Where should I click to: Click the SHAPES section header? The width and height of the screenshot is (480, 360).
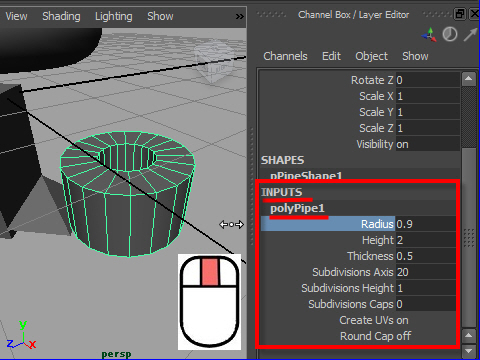pos(282,160)
